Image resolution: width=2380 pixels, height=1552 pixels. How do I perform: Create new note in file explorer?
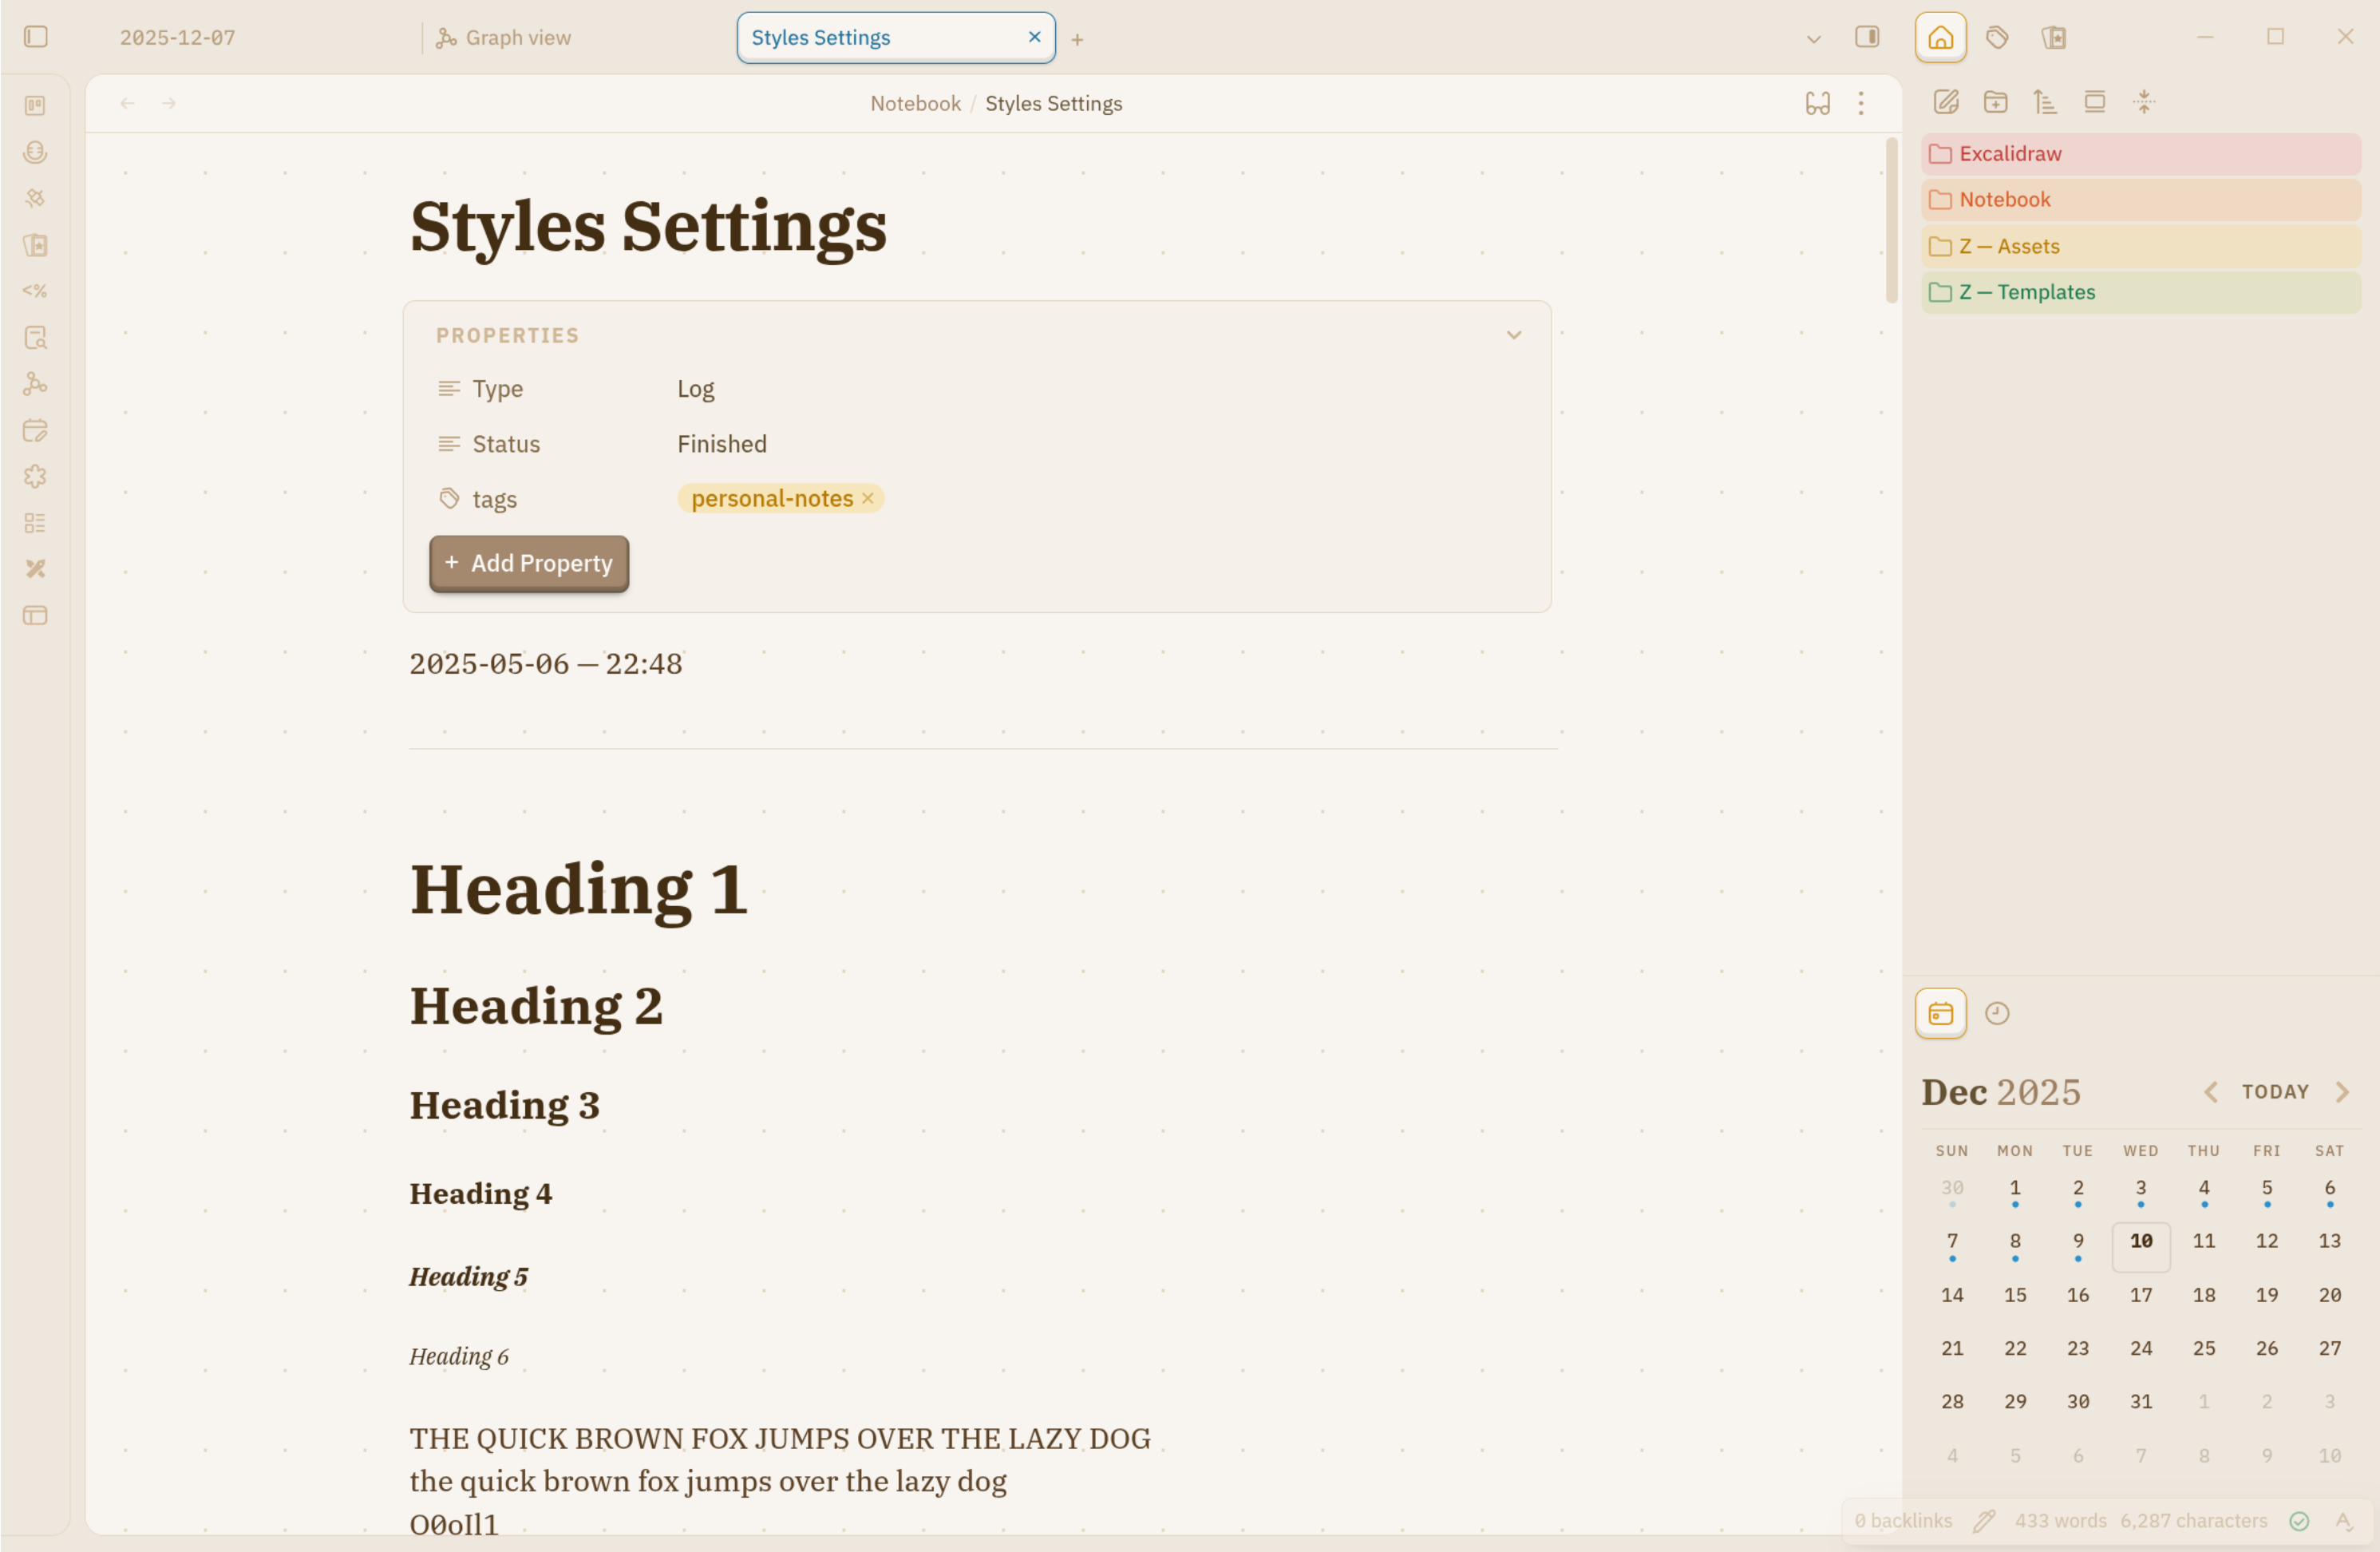click(1945, 102)
